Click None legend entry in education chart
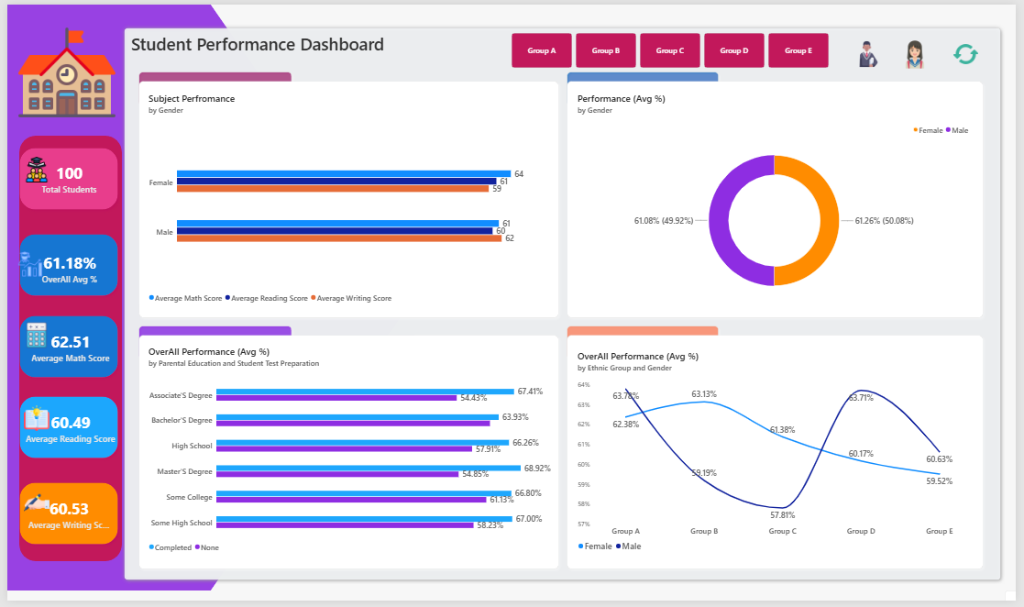Image resolution: width=1024 pixels, height=607 pixels. [x=207, y=548]
